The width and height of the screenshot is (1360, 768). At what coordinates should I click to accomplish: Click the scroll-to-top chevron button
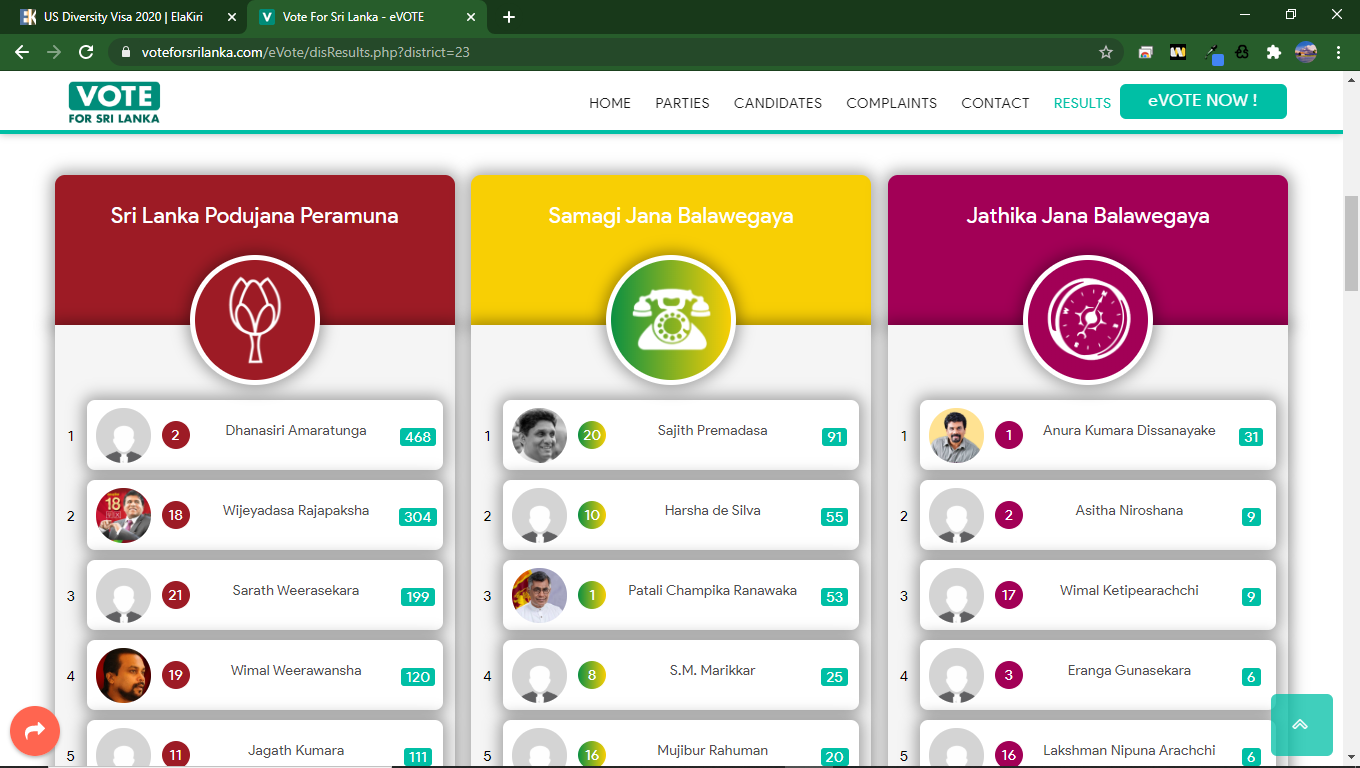coord(1301,725)
